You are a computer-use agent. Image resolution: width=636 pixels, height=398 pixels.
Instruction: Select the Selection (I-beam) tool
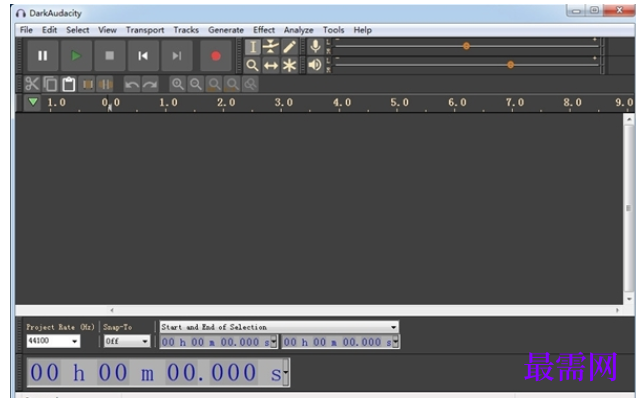252,47
